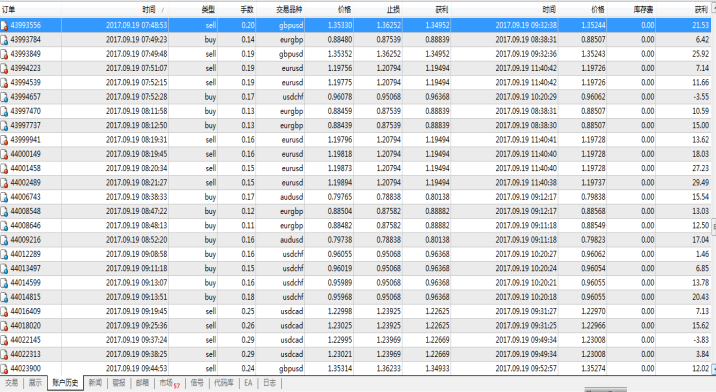This screenshot has height=392, width=716.
Task: Click the close time 2017.09.19 09:31:27
Action: (x=526, y=312)
